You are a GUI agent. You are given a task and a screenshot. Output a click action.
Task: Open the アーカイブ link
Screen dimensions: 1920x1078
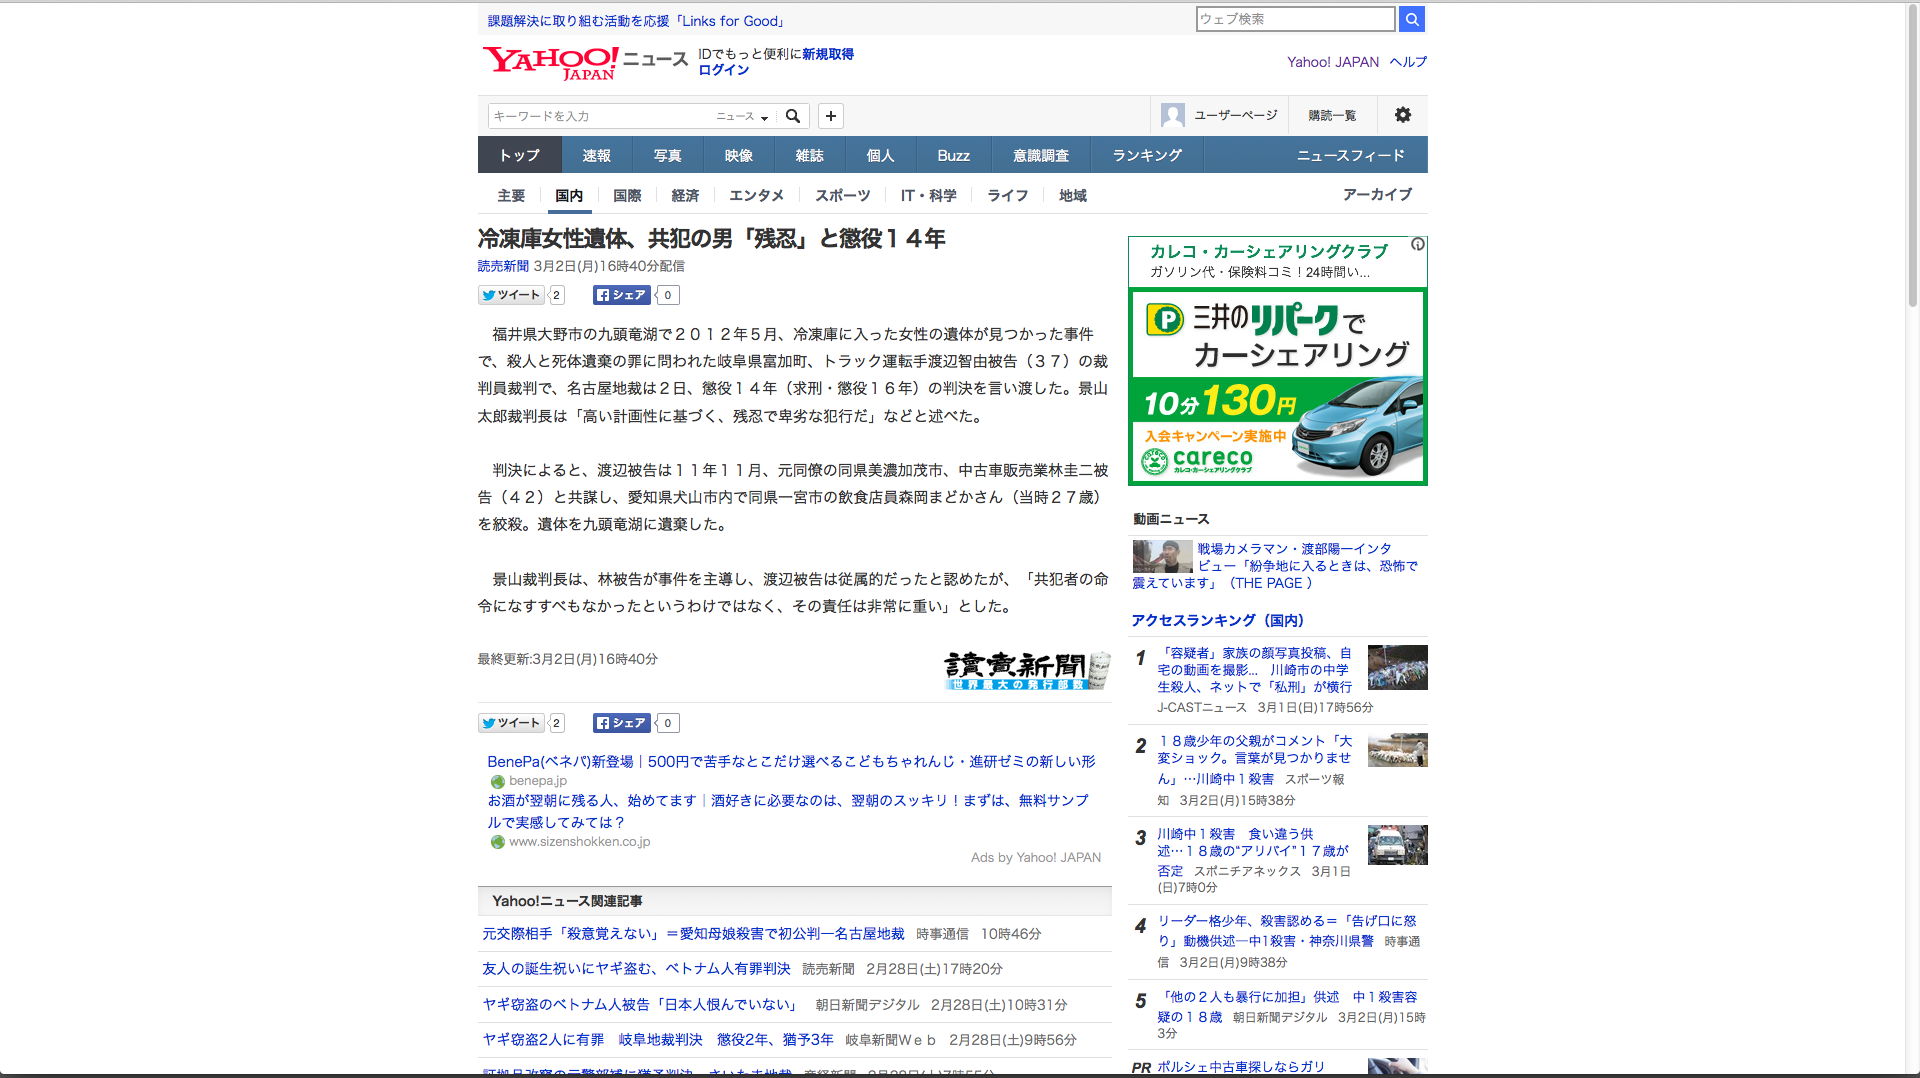pos(1377,195)
